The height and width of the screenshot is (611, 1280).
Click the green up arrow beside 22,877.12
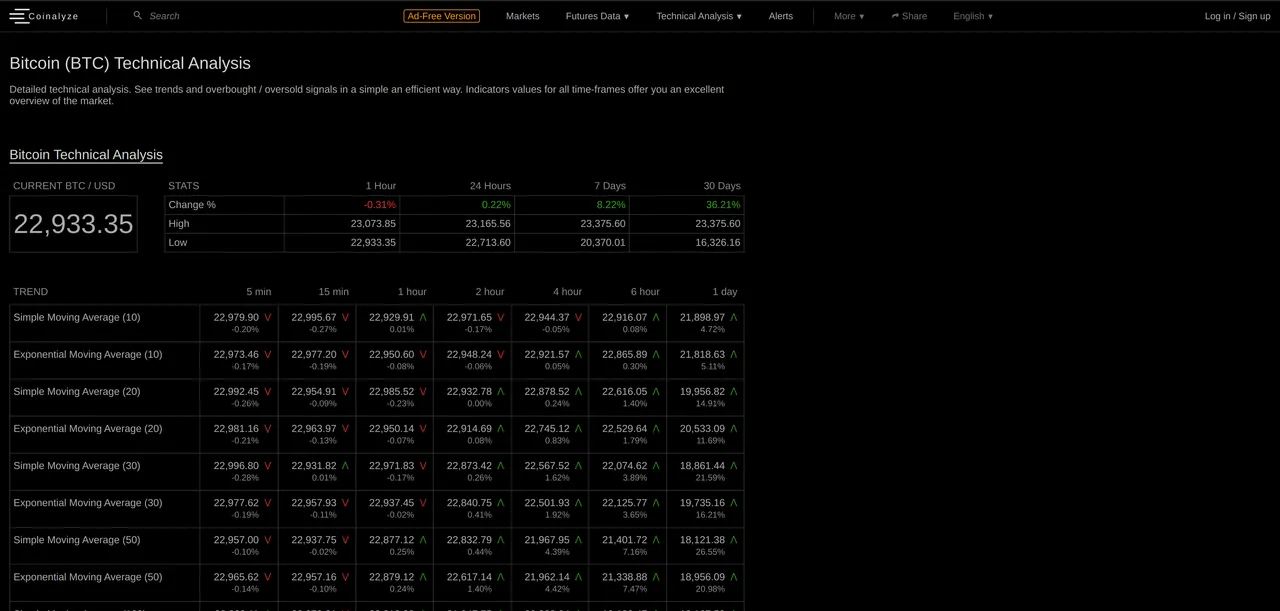[423, 540]
